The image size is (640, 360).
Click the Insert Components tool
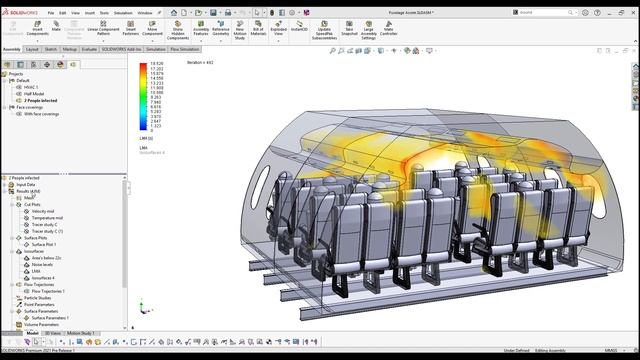pos(37,29)
